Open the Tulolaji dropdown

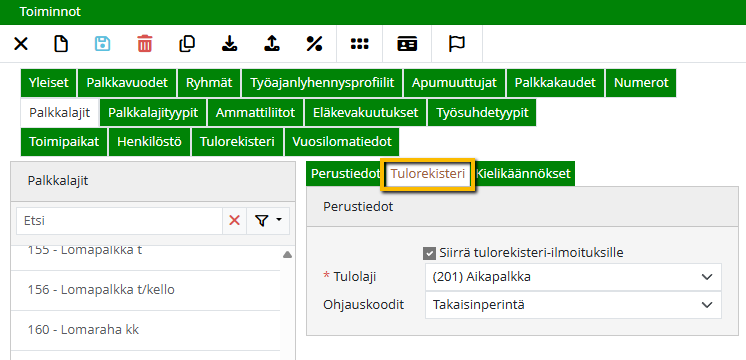[x=573, y=277]
